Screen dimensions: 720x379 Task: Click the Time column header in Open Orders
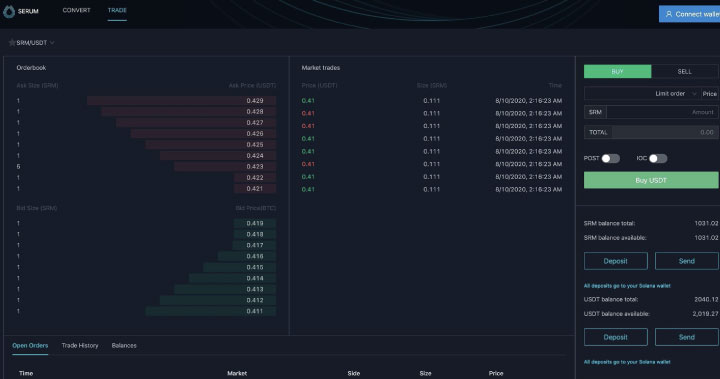pyautogui.click(x=26, y=373)
